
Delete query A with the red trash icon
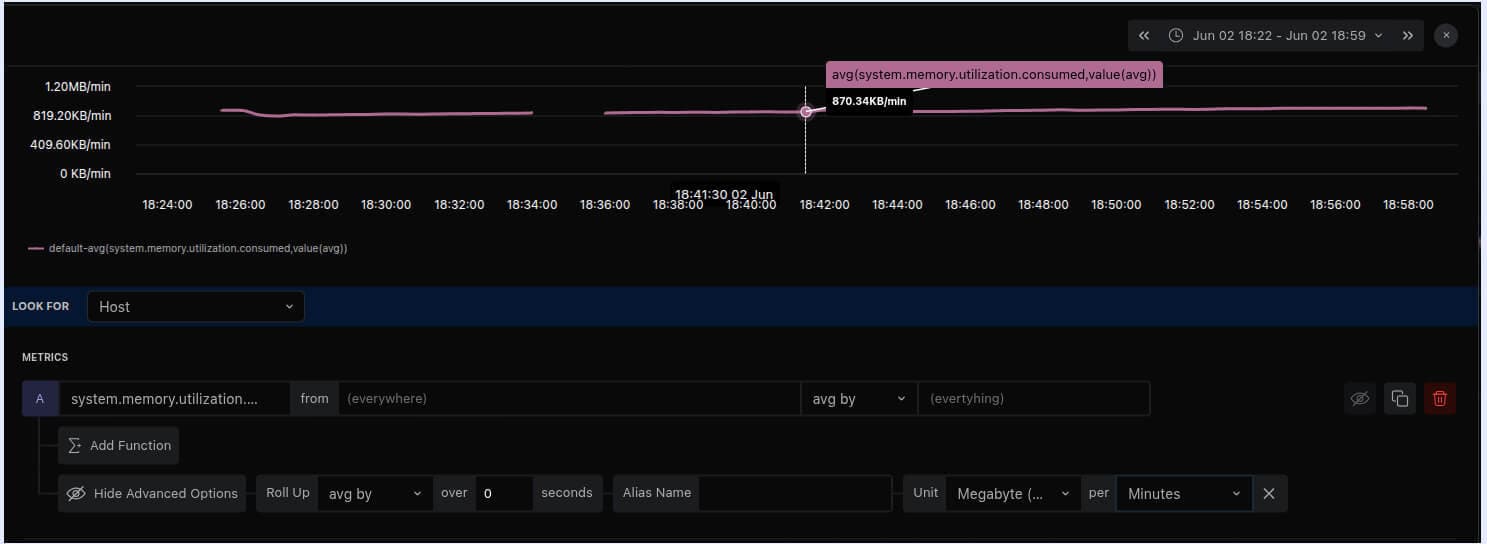point(1440,398)
